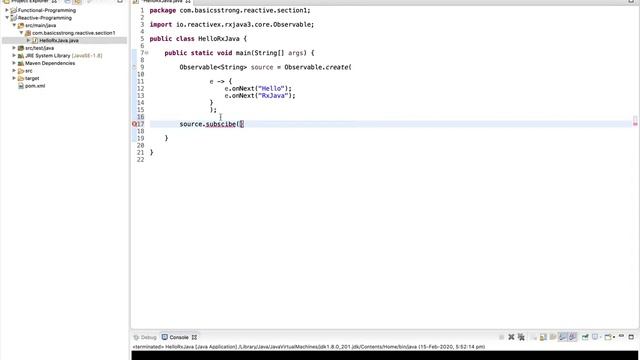The height and width of the screenshot is (360, 640).
Task: Click the "RxJava" string literal
Action: click(273, 96)
